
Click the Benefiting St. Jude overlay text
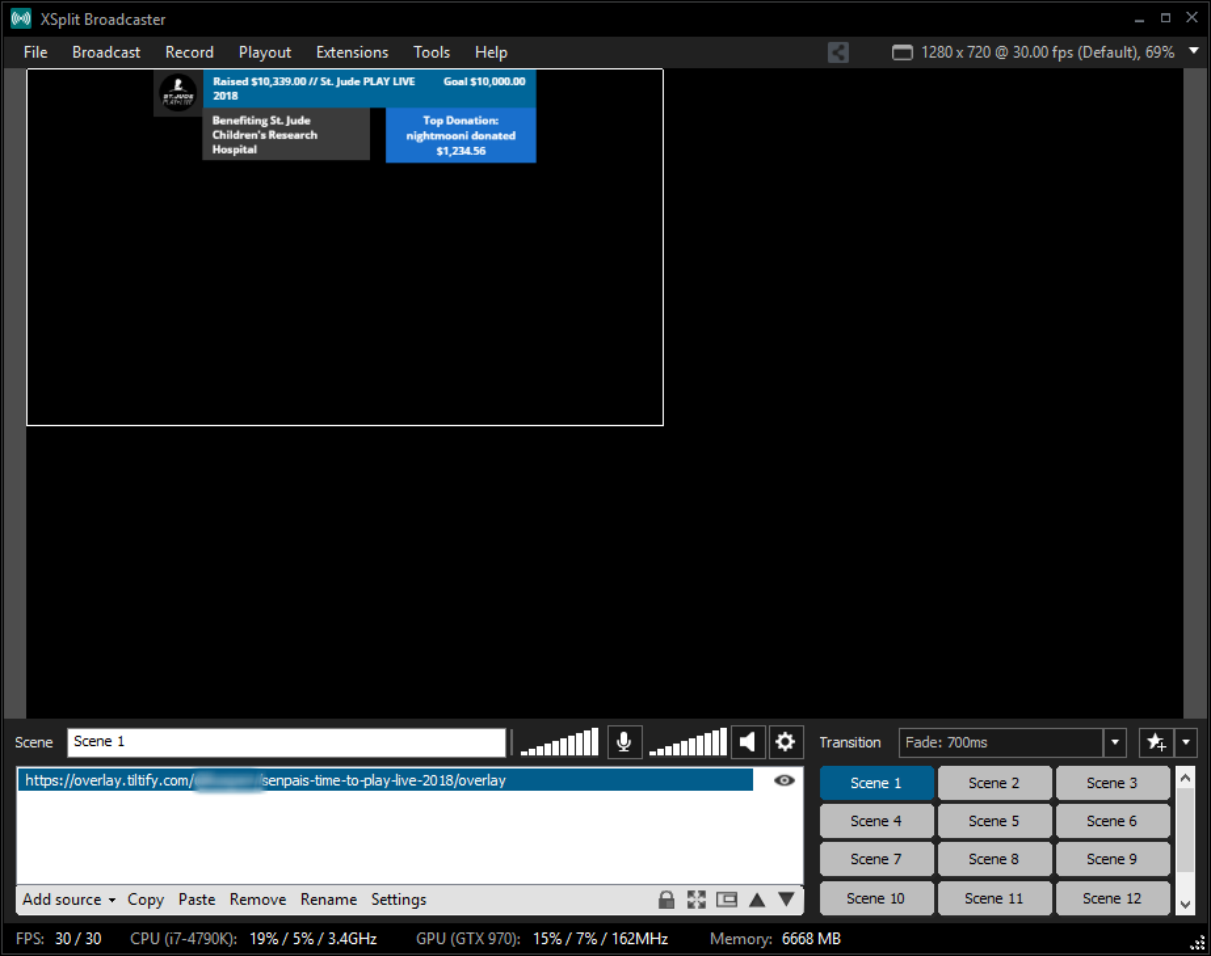tap(265, 135)
